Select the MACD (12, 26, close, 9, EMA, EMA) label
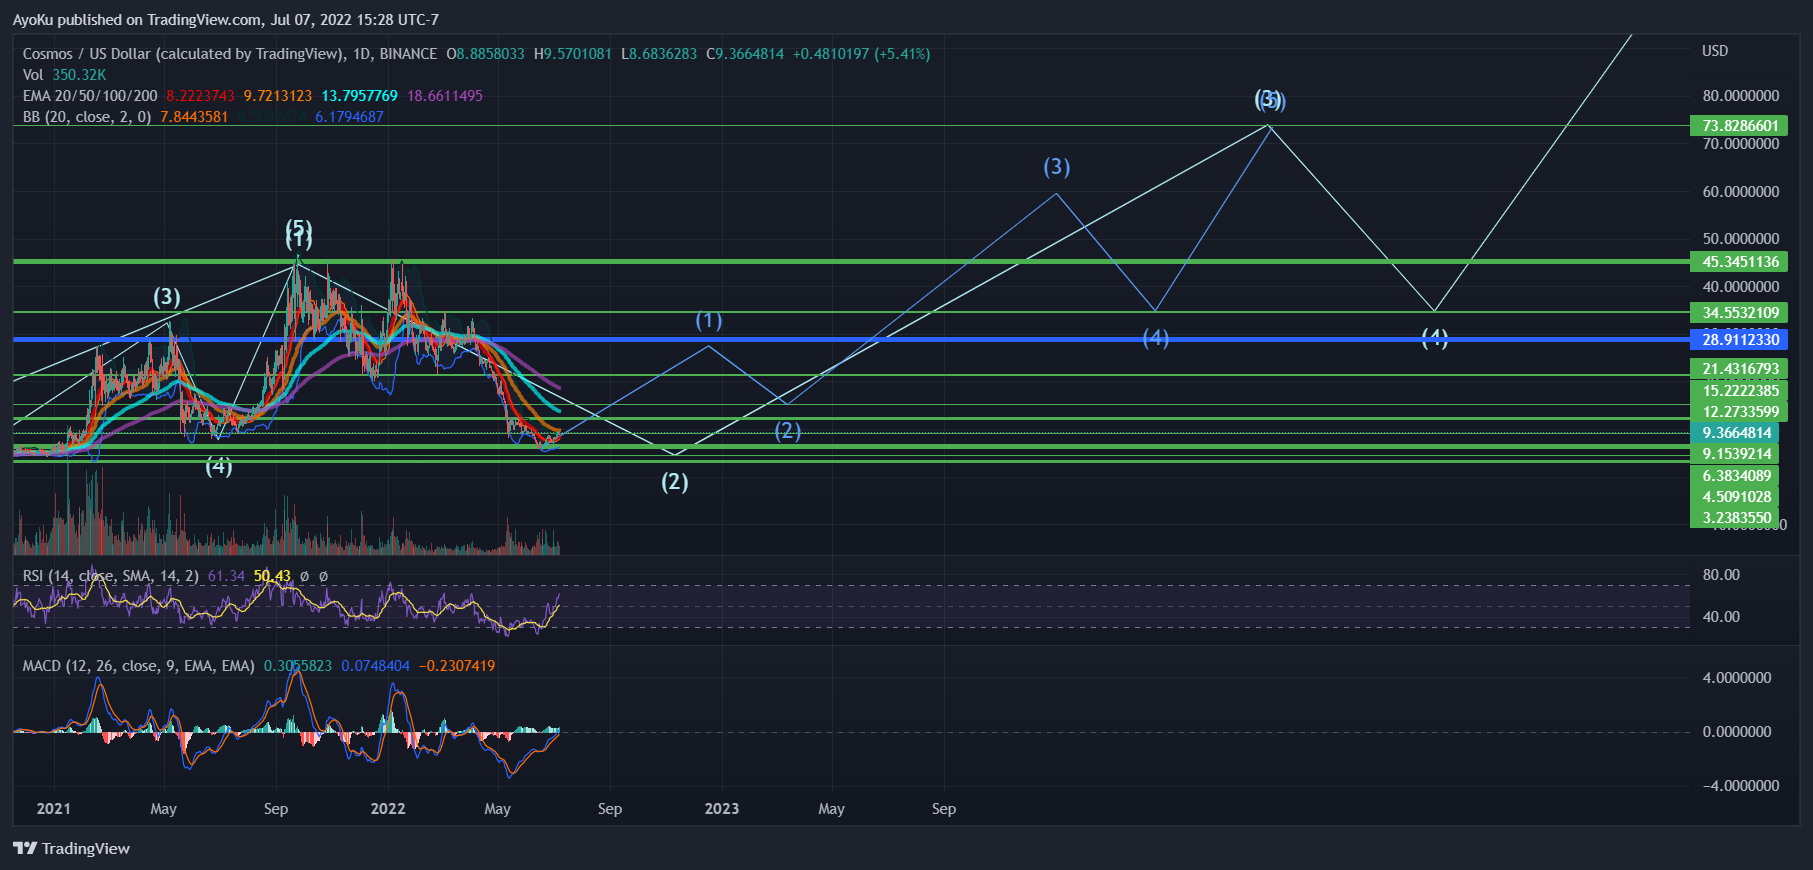 (x=139, y=666)
